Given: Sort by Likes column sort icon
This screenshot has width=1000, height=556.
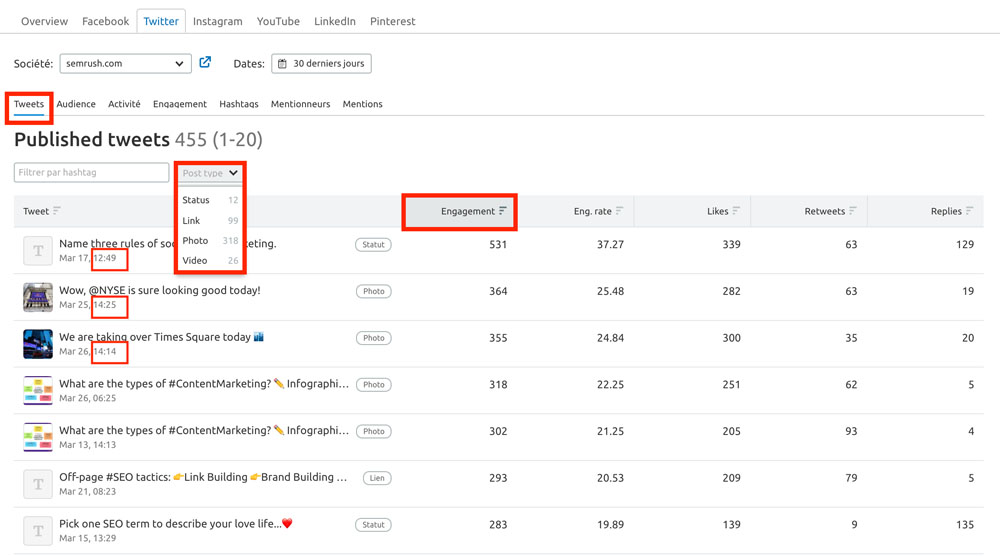Looking at the screenshot, I should pos(736,211).
